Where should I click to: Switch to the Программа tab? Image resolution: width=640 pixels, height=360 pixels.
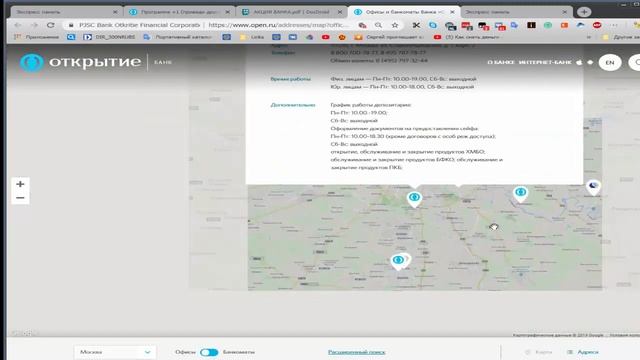coord(179,12)
